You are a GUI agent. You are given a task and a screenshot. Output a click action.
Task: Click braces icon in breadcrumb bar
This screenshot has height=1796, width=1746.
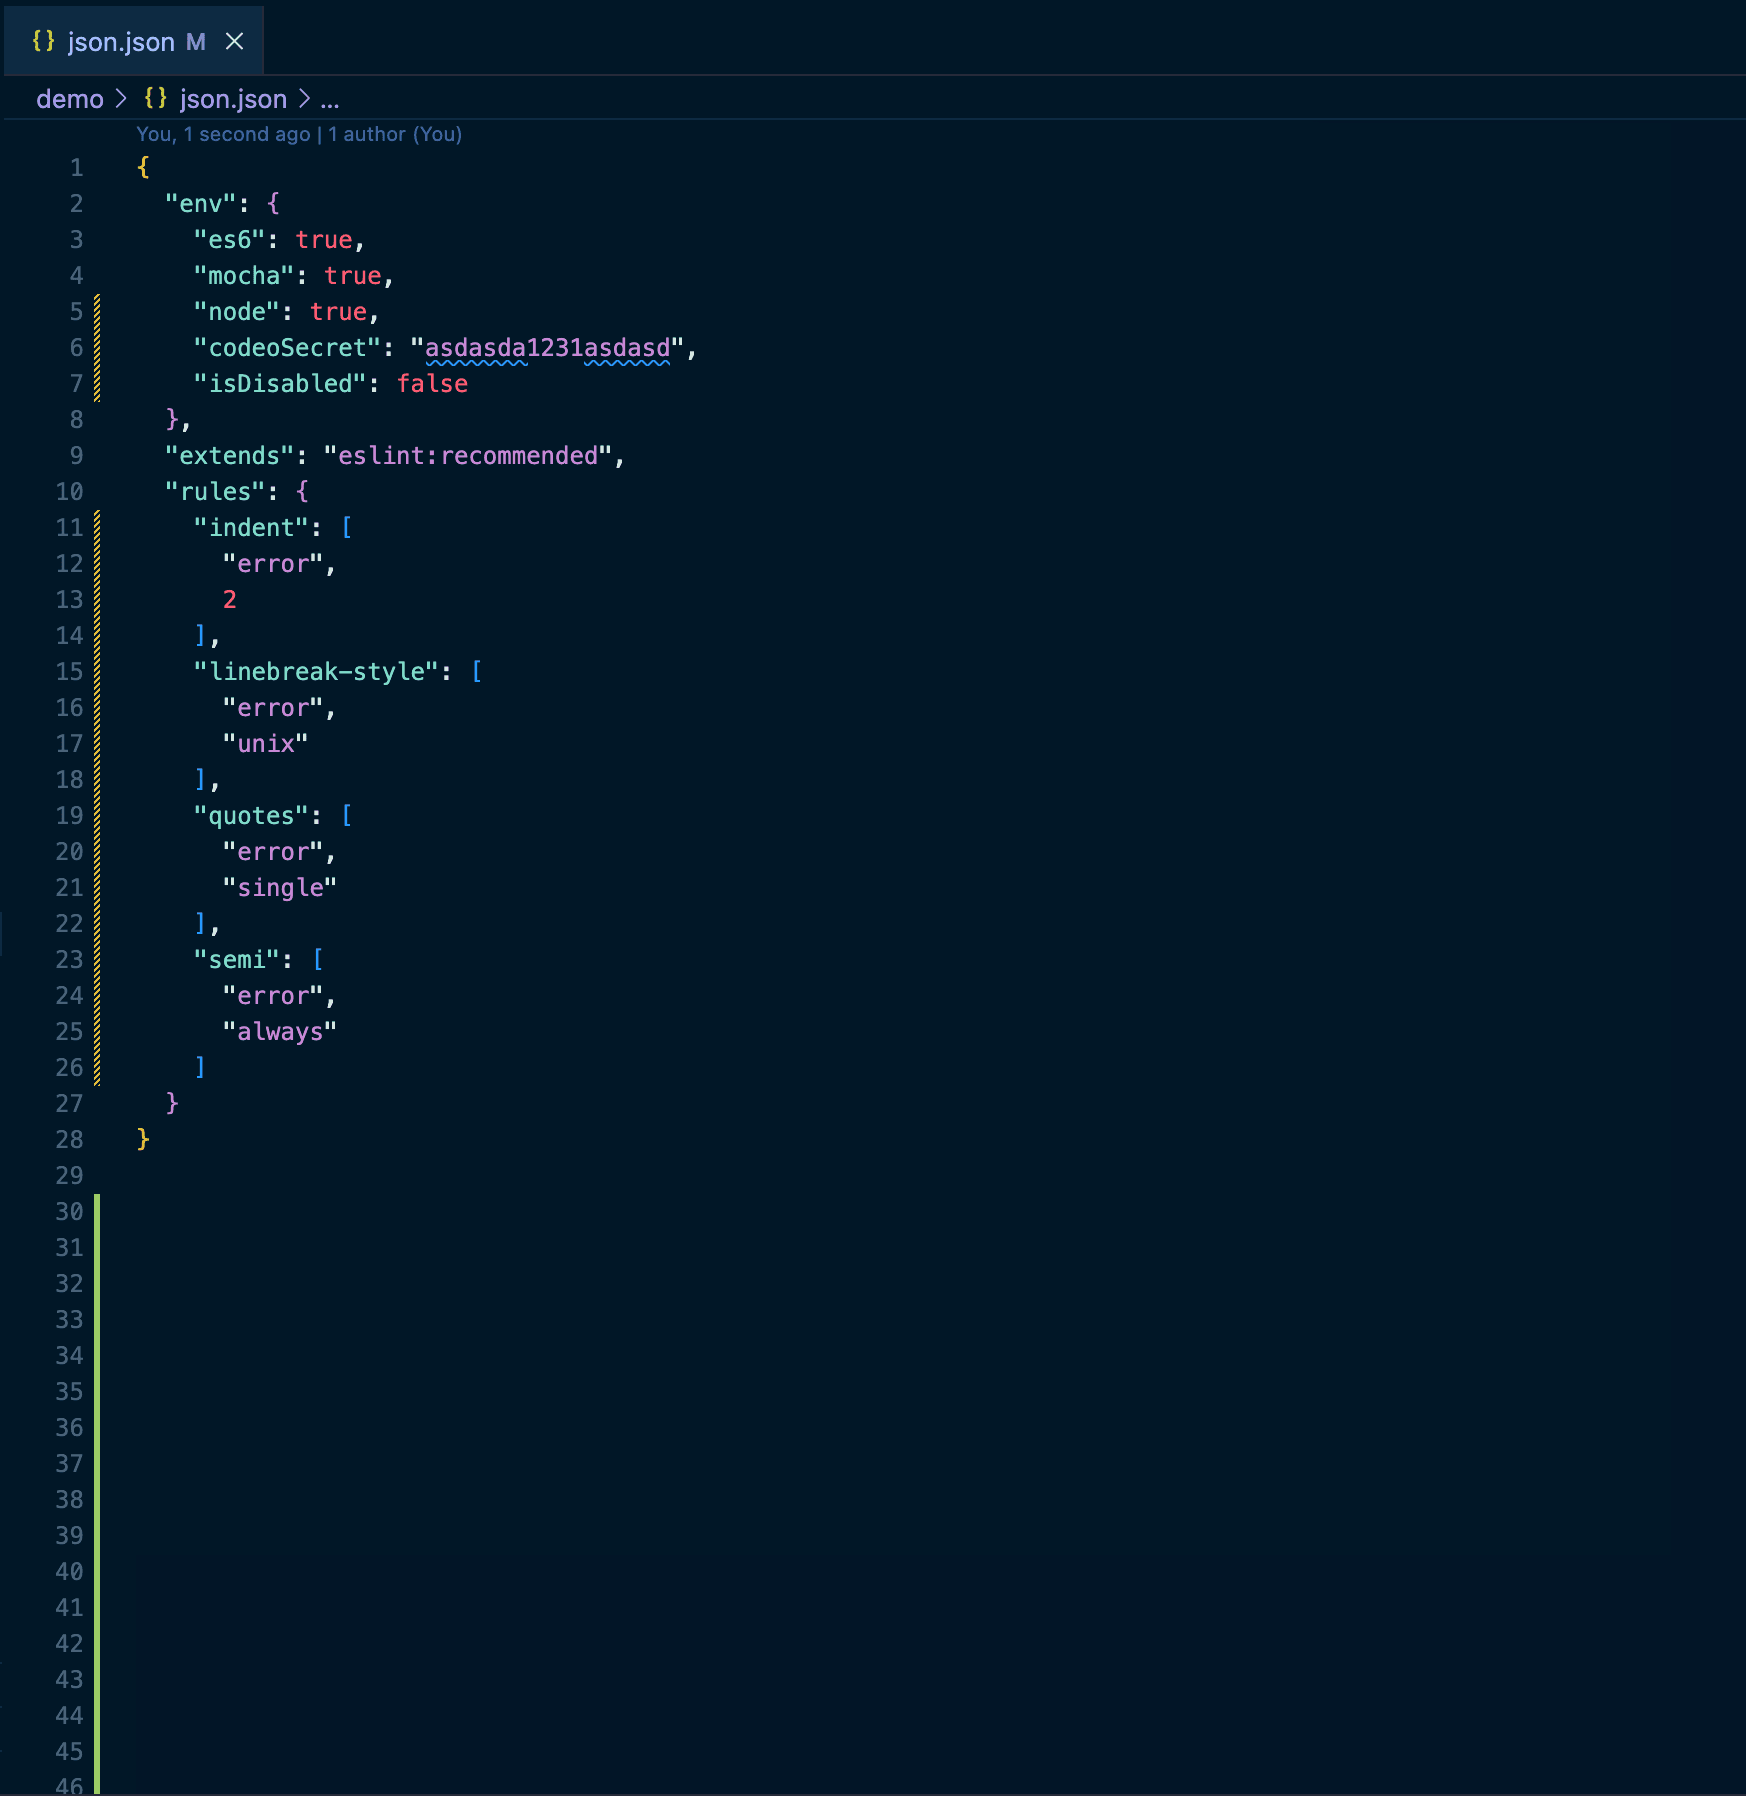point(155,98)
